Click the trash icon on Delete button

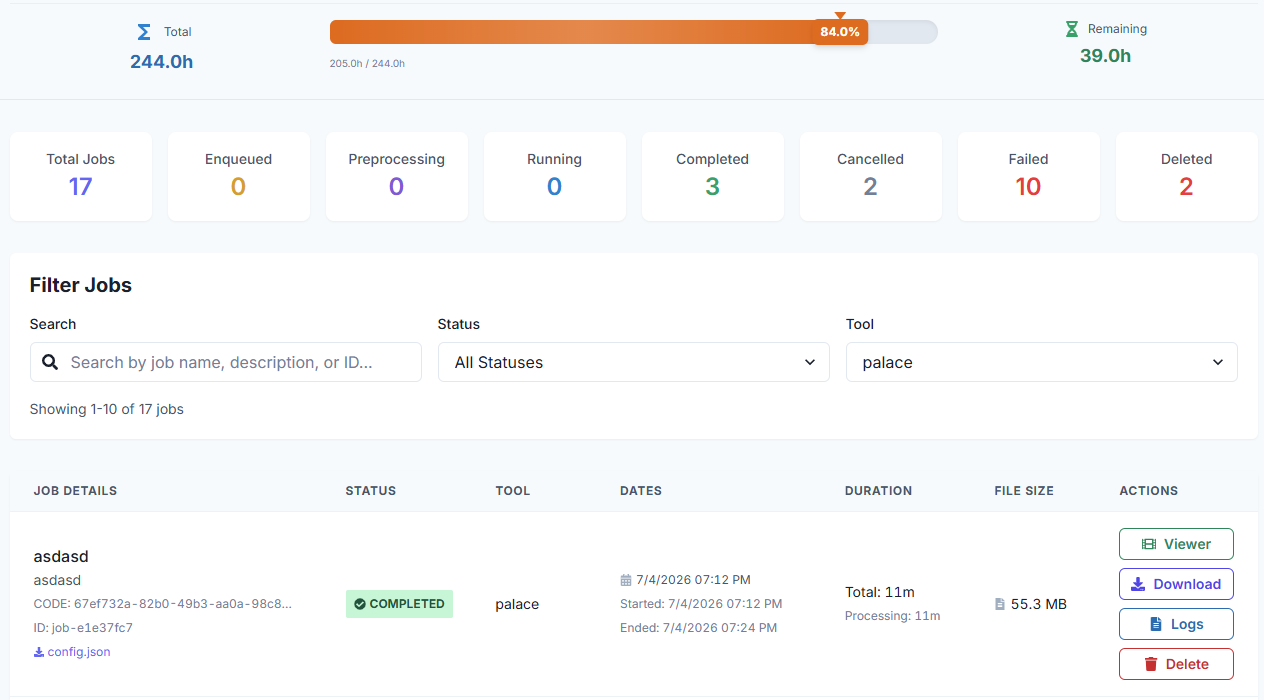tap(1151, 664)
